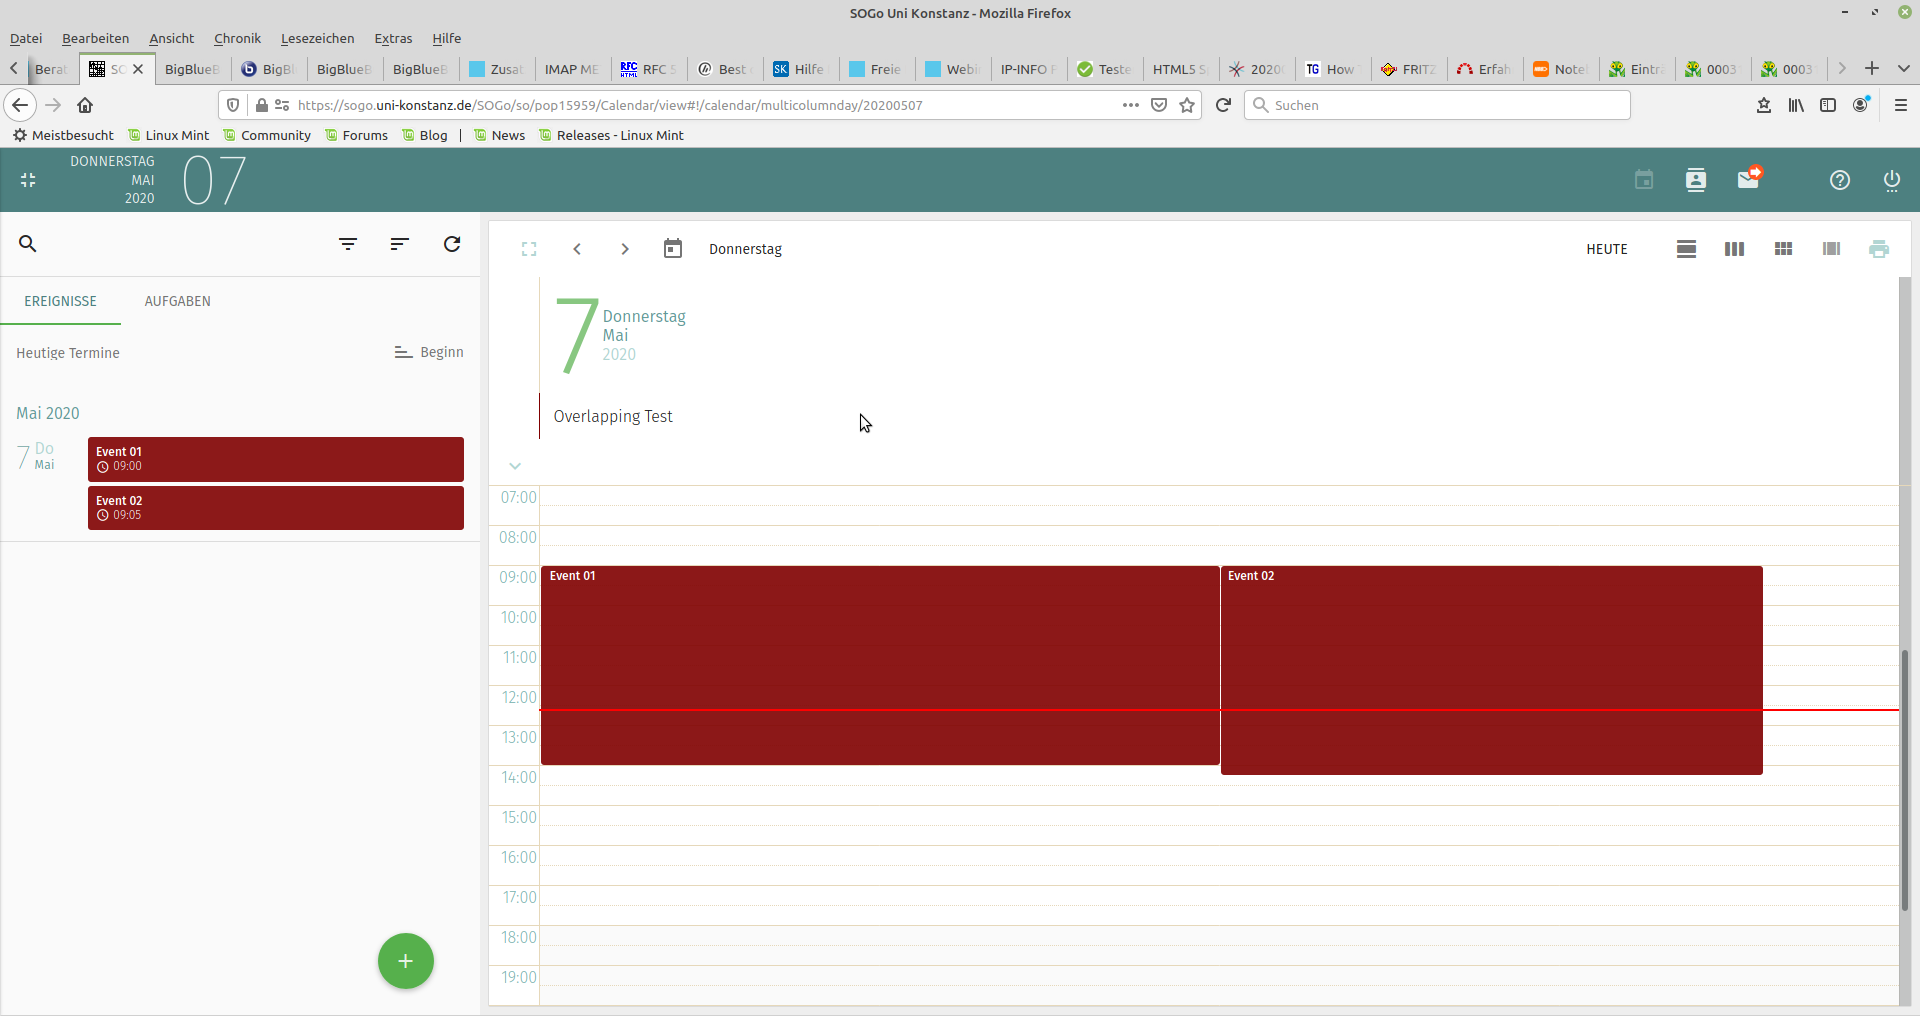Go to the previous day

[577, 249]
